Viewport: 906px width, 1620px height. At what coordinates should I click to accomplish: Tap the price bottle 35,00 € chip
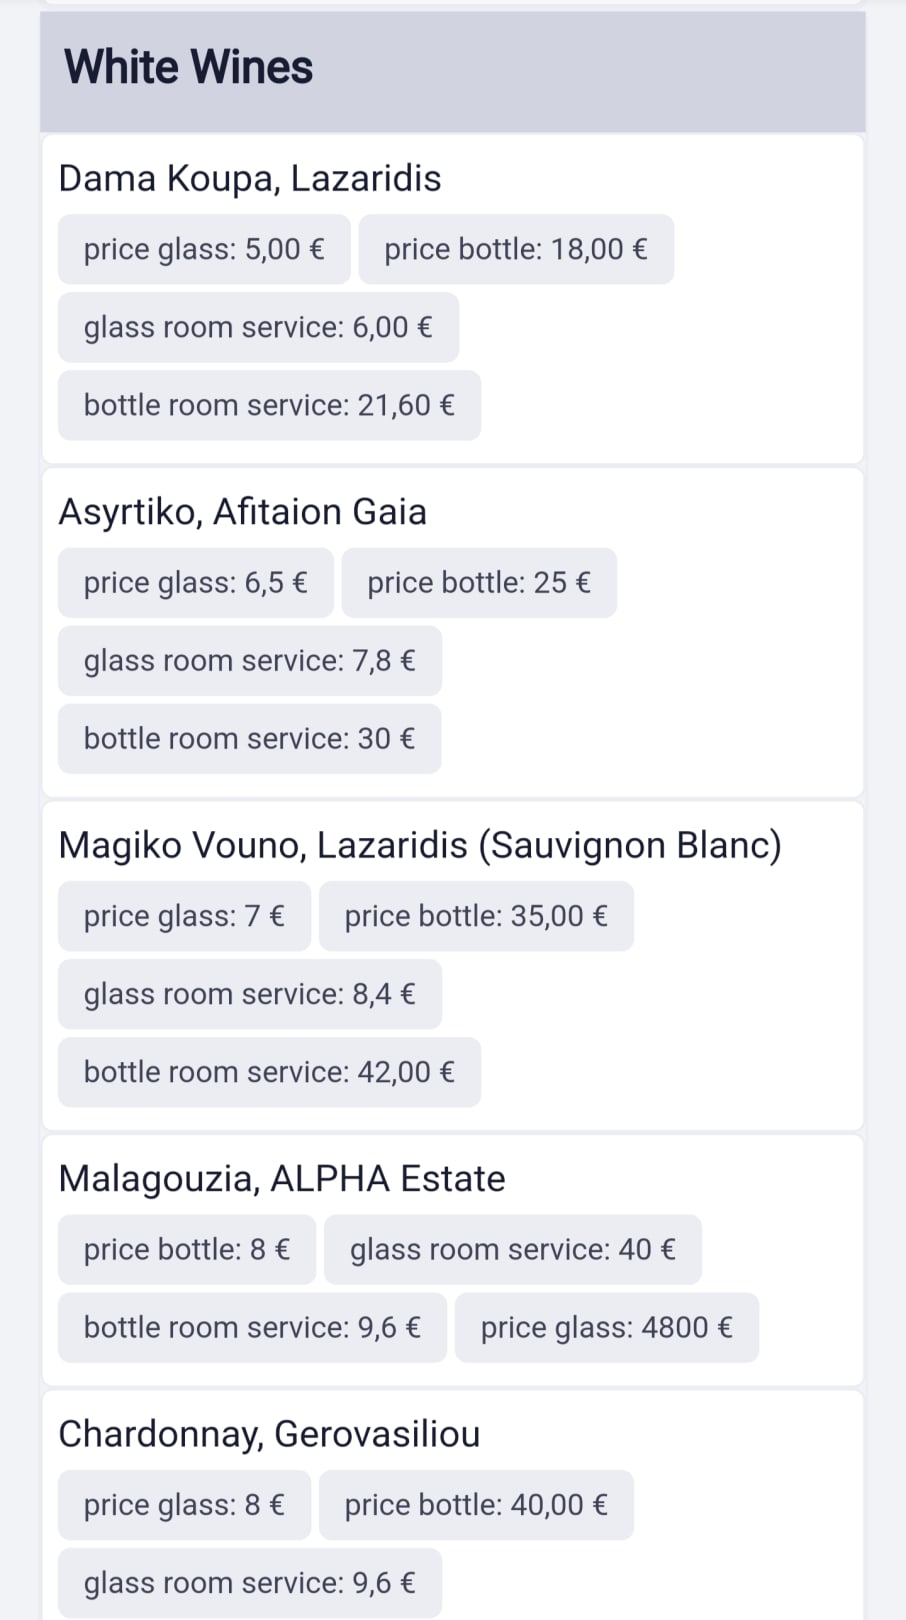pos(476,916)
